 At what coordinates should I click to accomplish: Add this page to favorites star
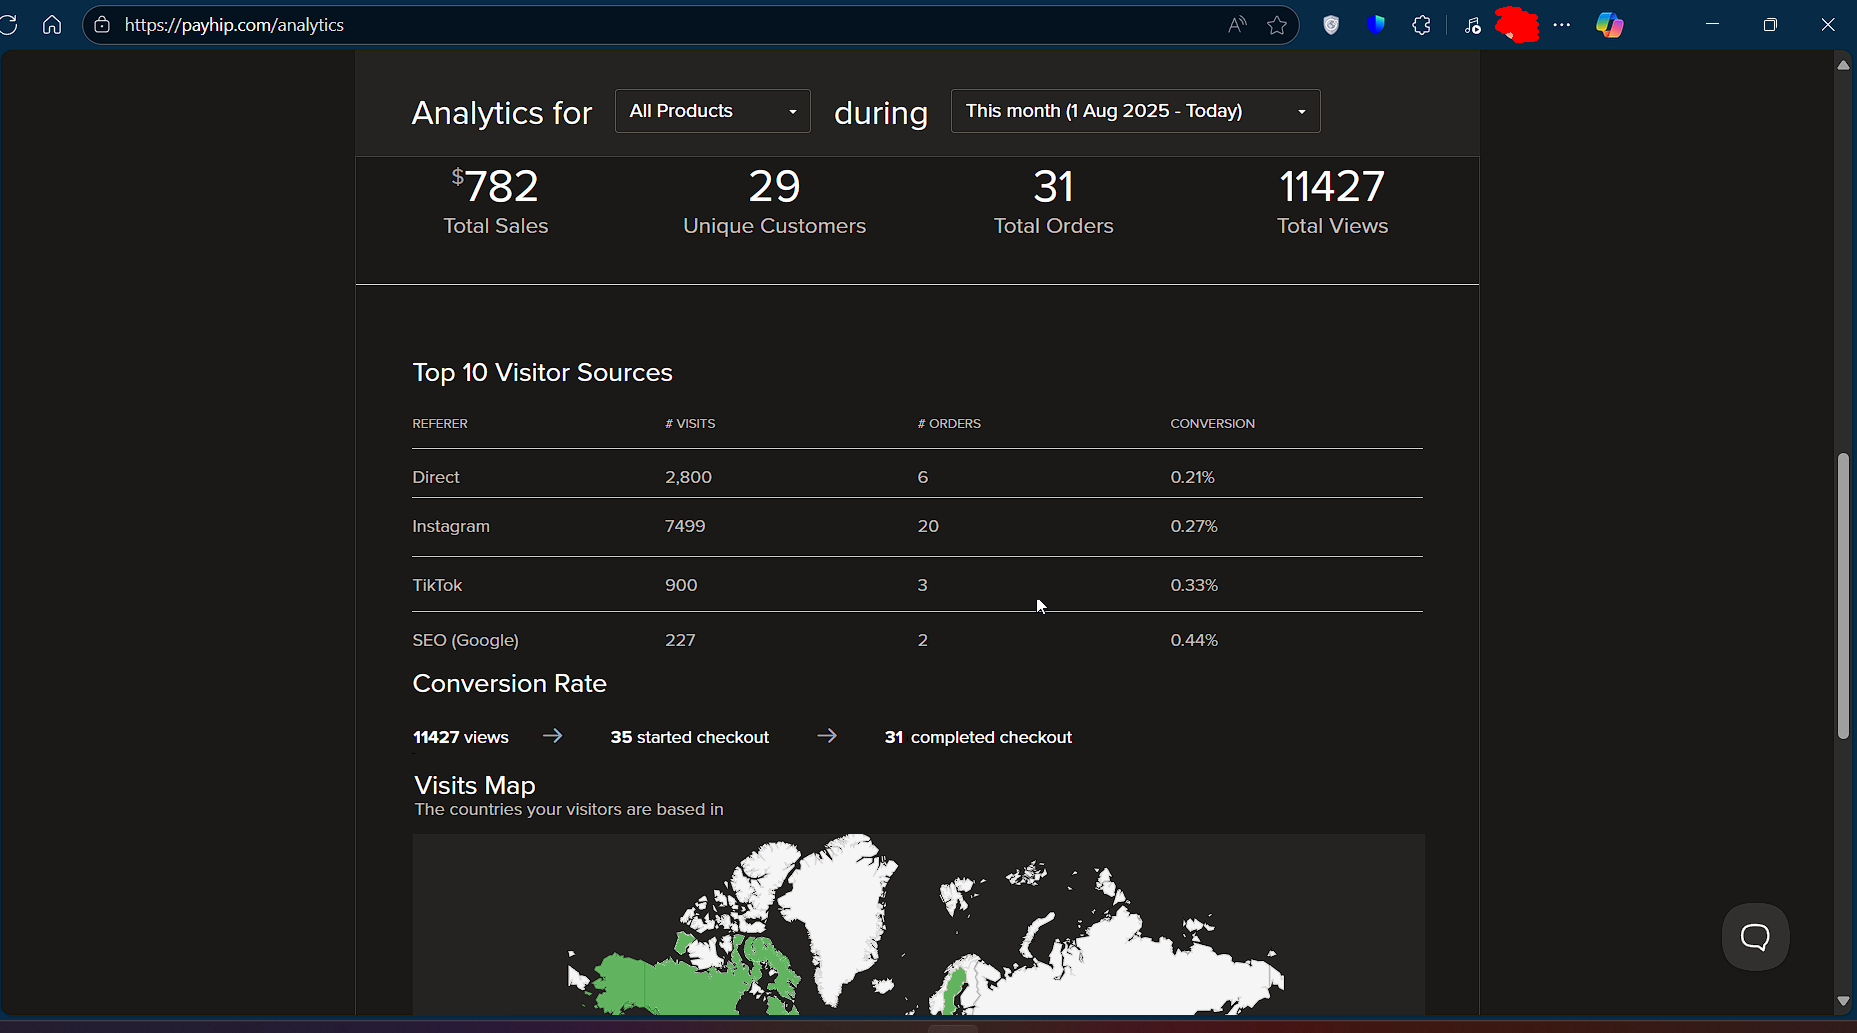pos(1277,25)
